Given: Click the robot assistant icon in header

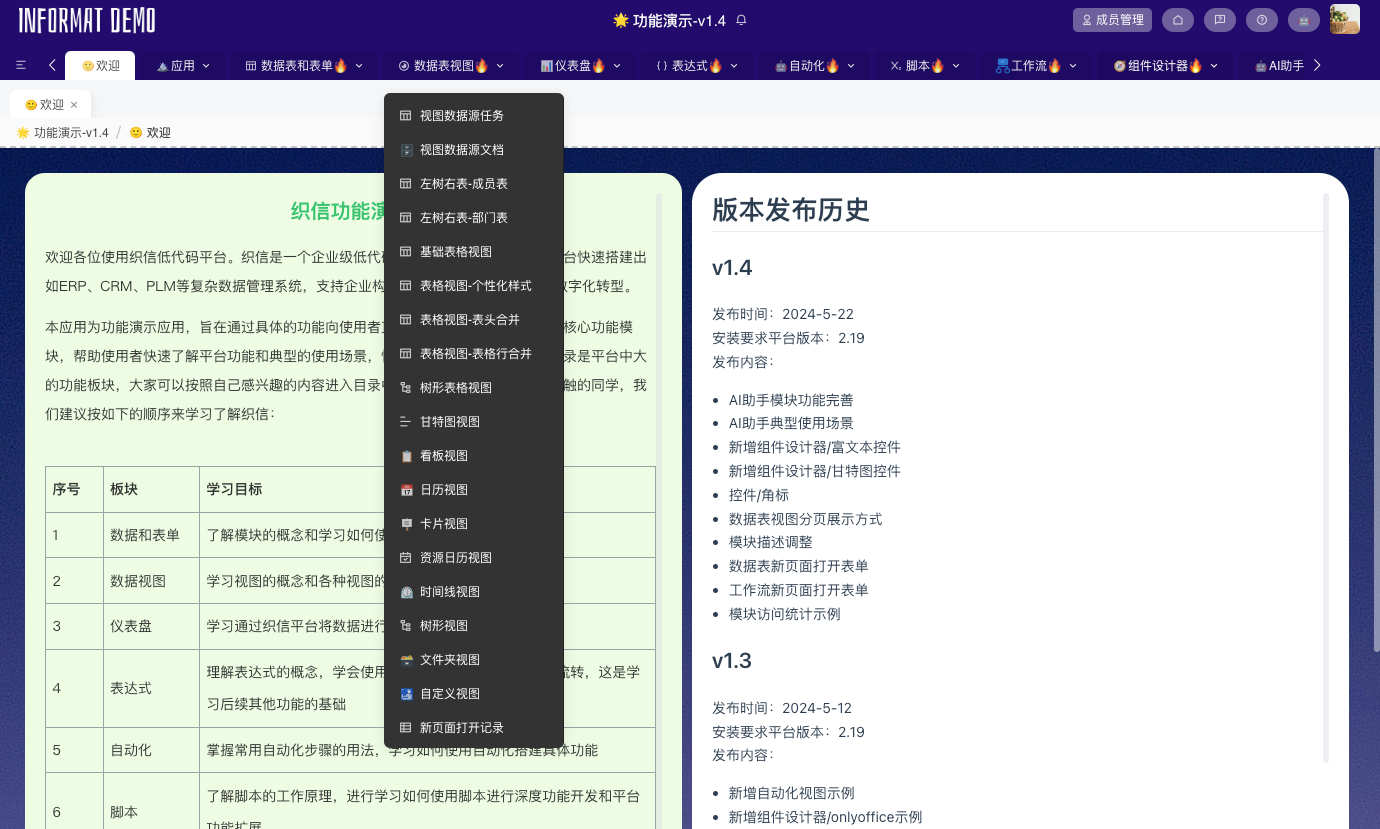Looking at the screenshot, I should 1303,20.
